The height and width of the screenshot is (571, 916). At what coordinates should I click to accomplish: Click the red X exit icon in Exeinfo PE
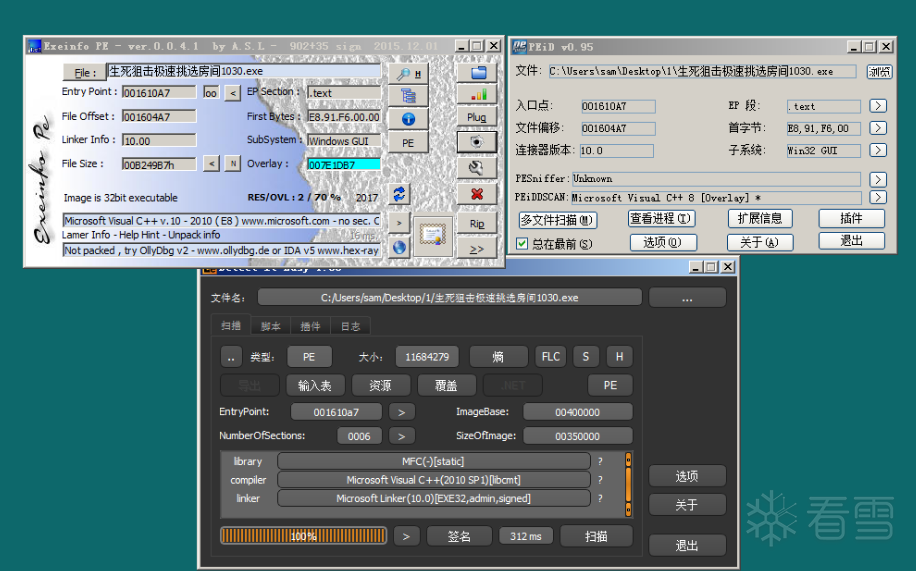tap(477, 194)
